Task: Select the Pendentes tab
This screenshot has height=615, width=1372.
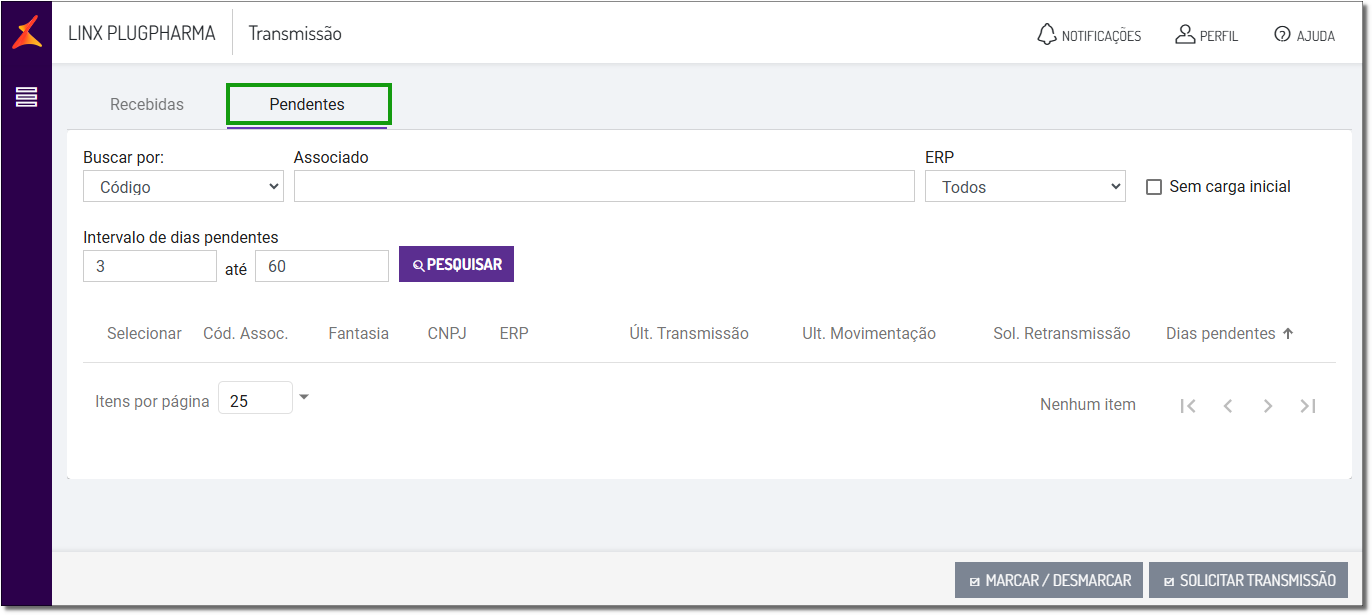Action: (x=307, y=105)
